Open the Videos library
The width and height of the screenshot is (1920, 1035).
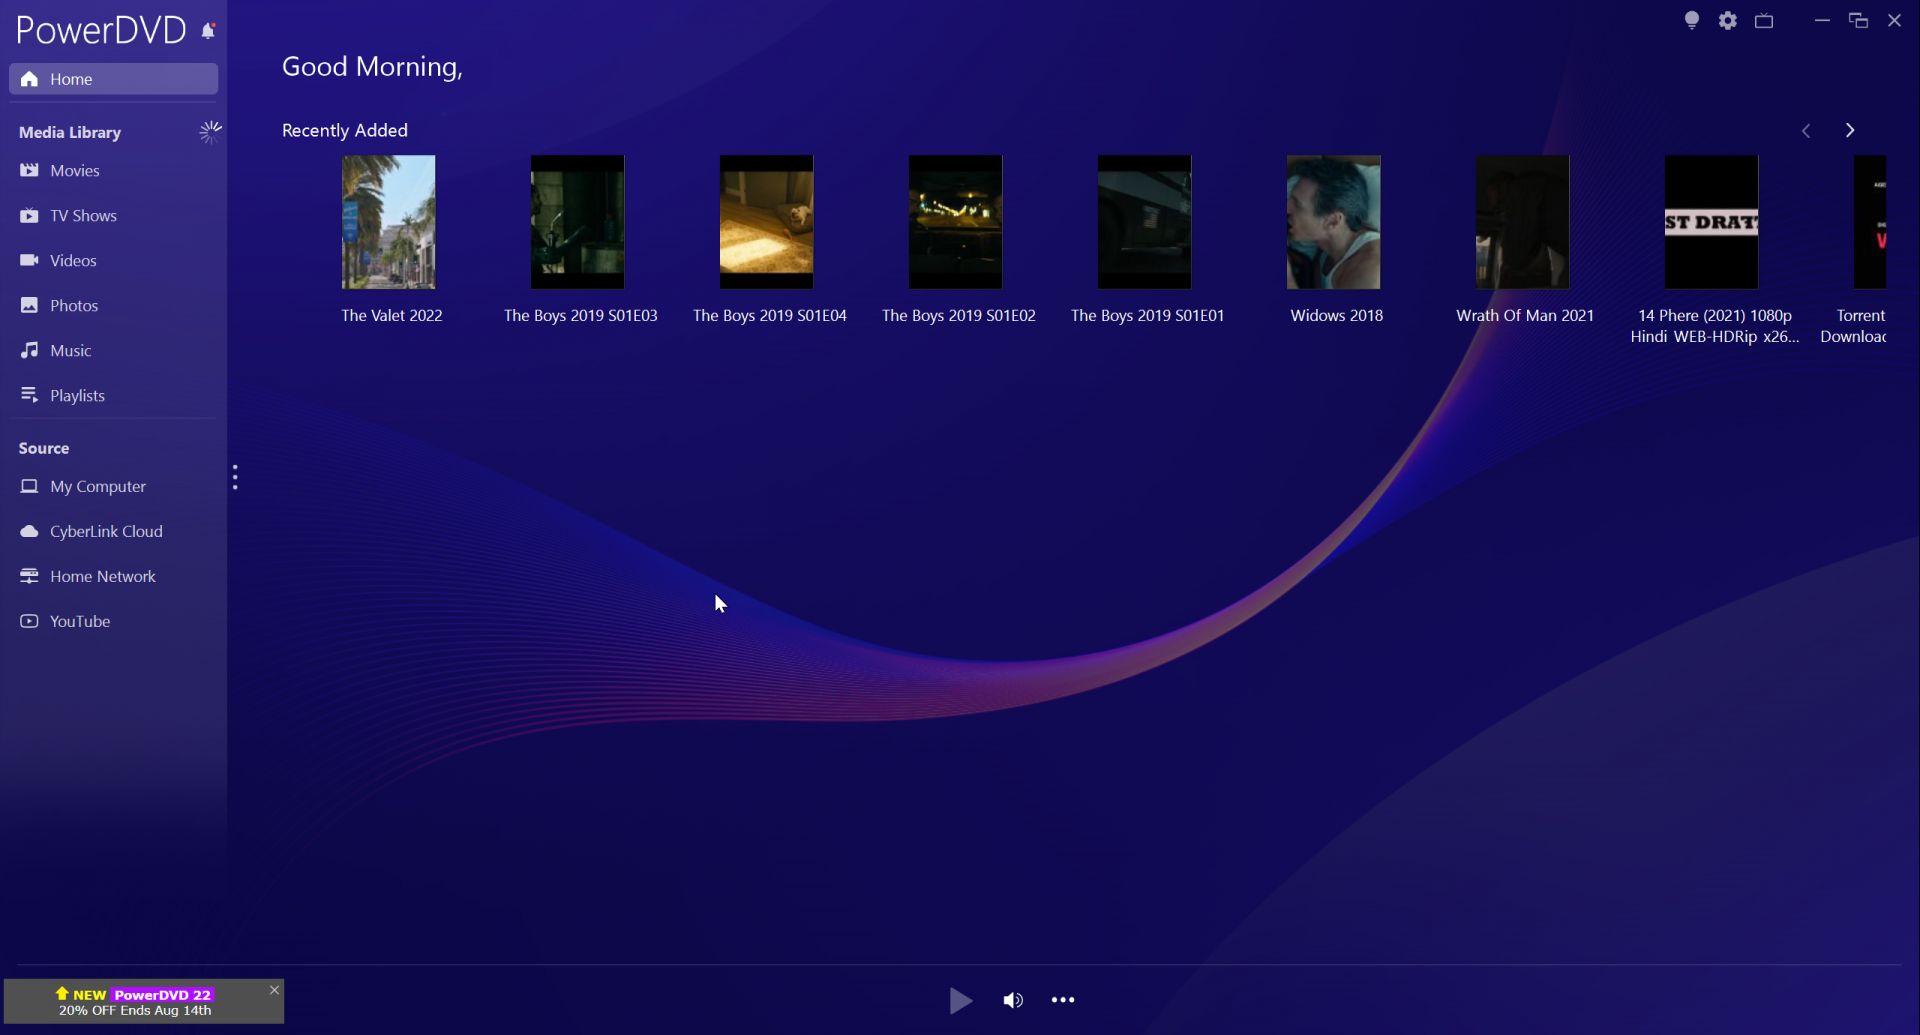pos(113,261)
